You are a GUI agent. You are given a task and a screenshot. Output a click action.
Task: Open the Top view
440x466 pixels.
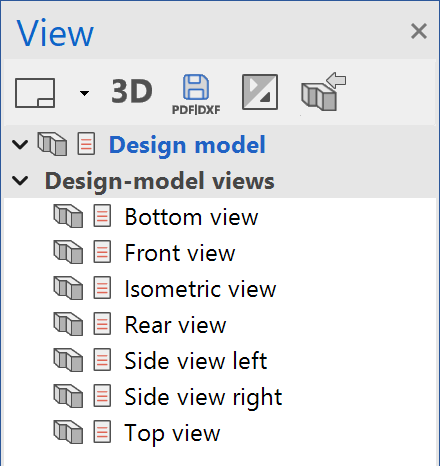pyautogui.click(x=172, y=434)
